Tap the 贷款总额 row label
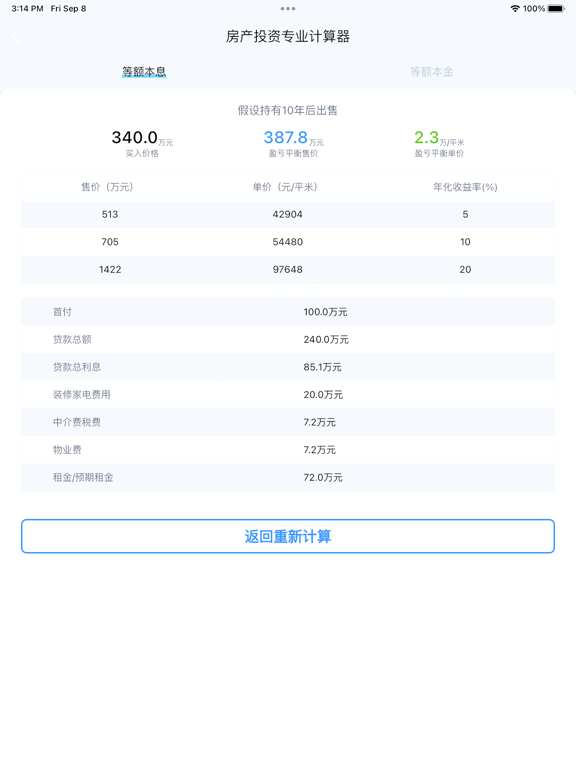Viewport: 576px width, 768px height. (x=72, y=339)
